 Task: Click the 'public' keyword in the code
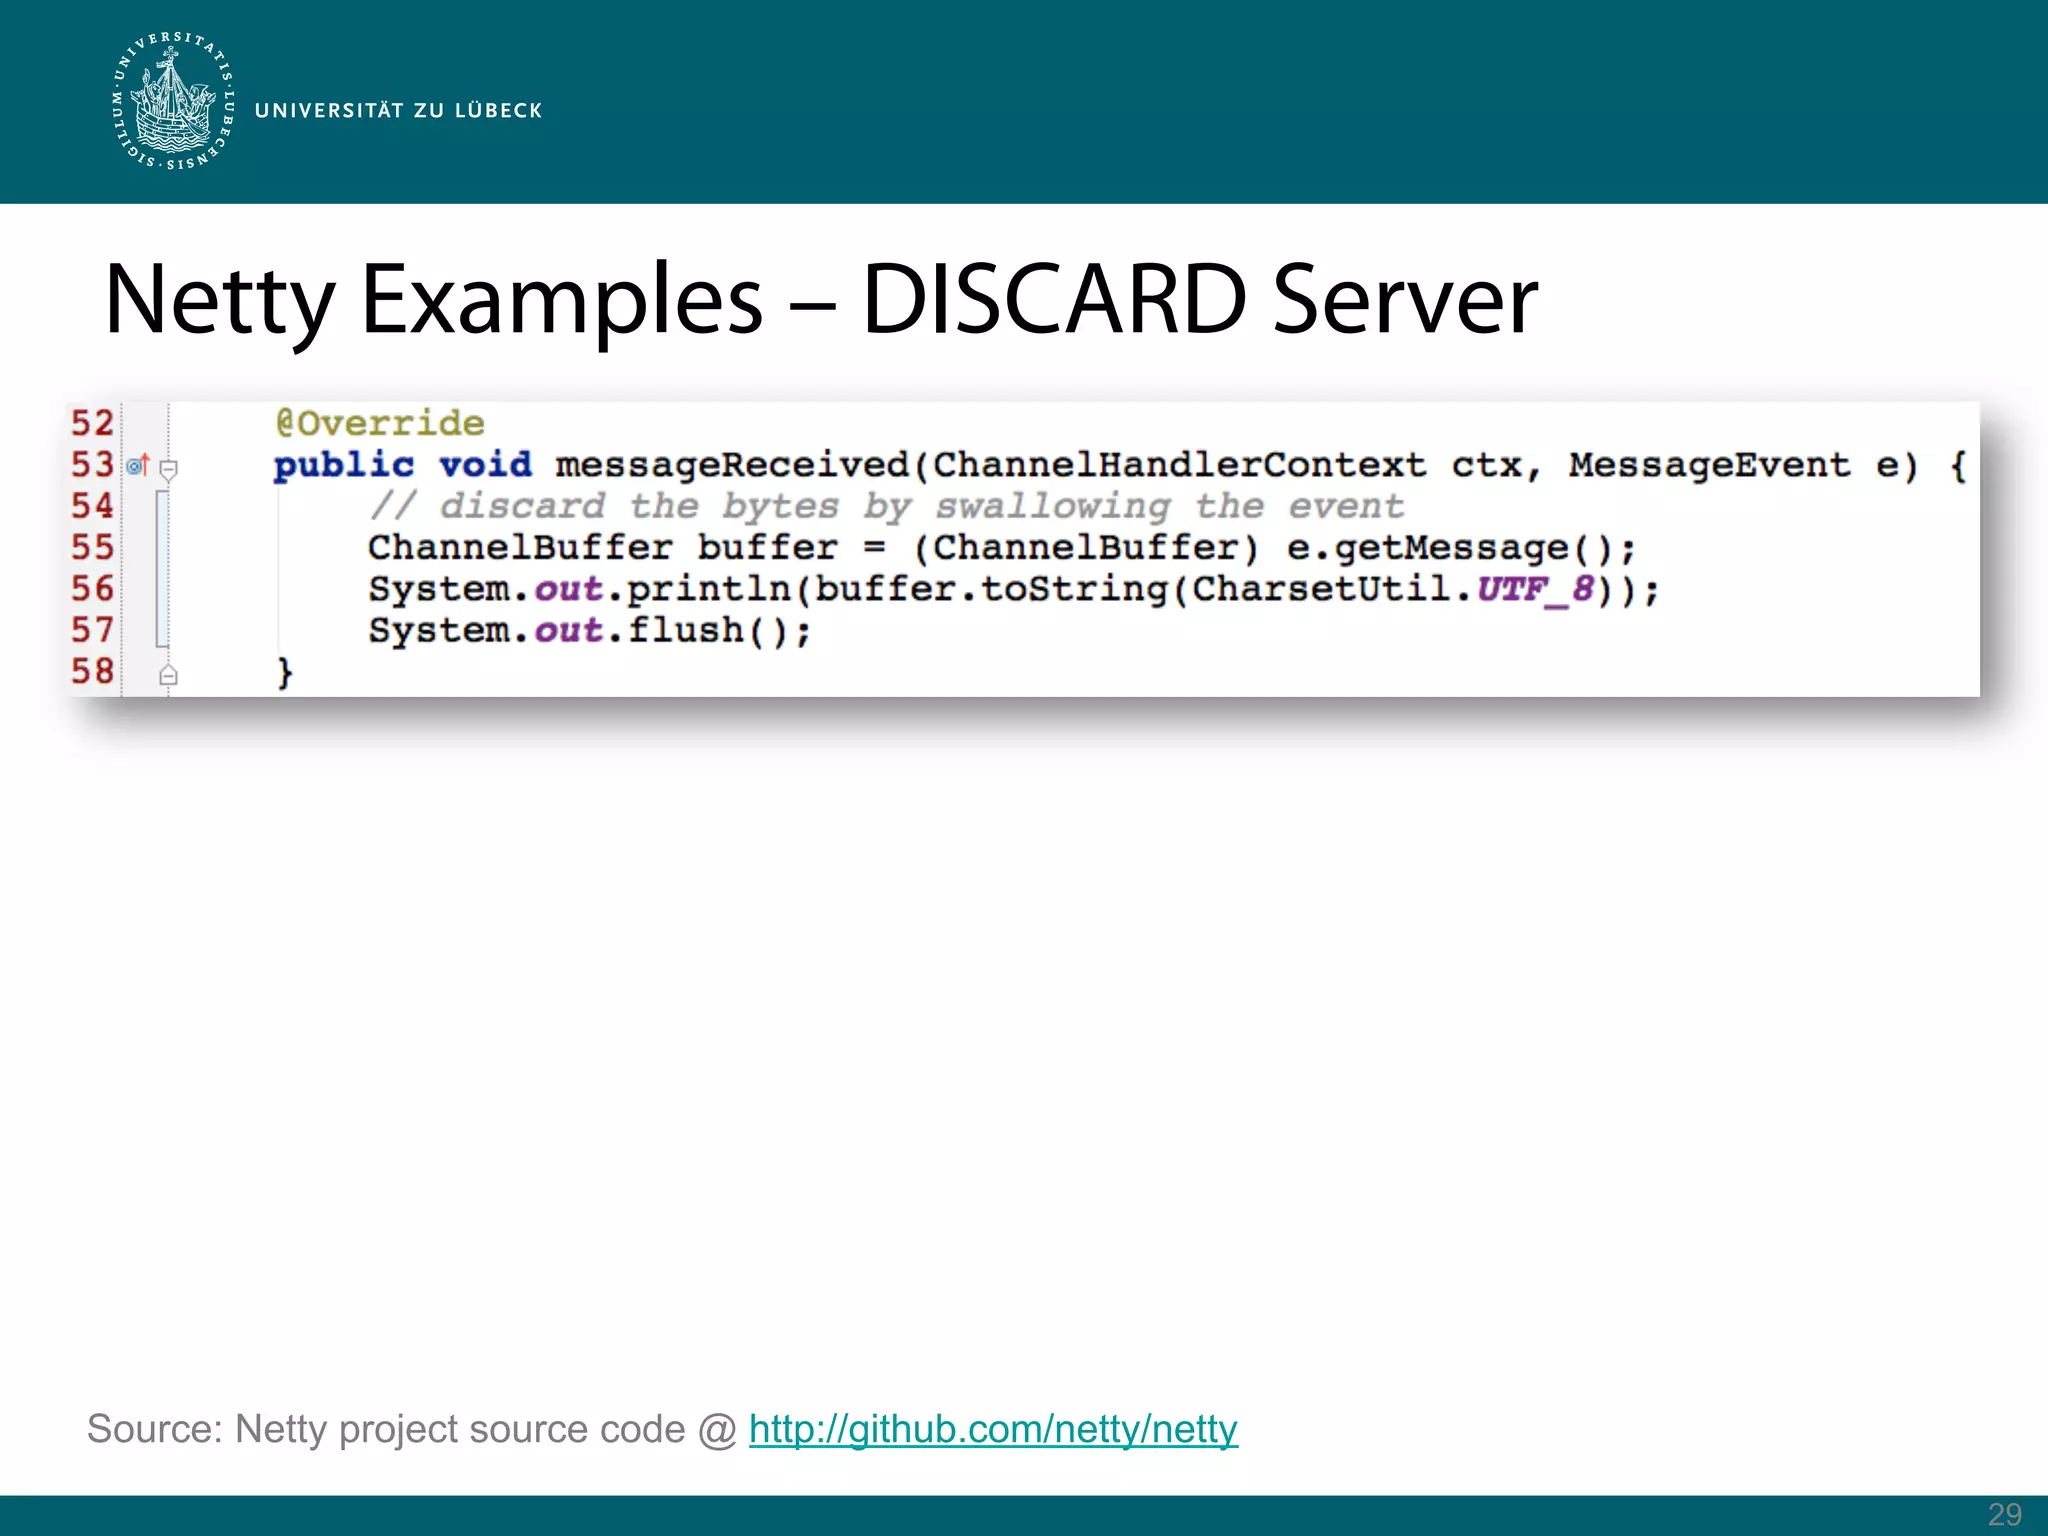pos(343,465)
